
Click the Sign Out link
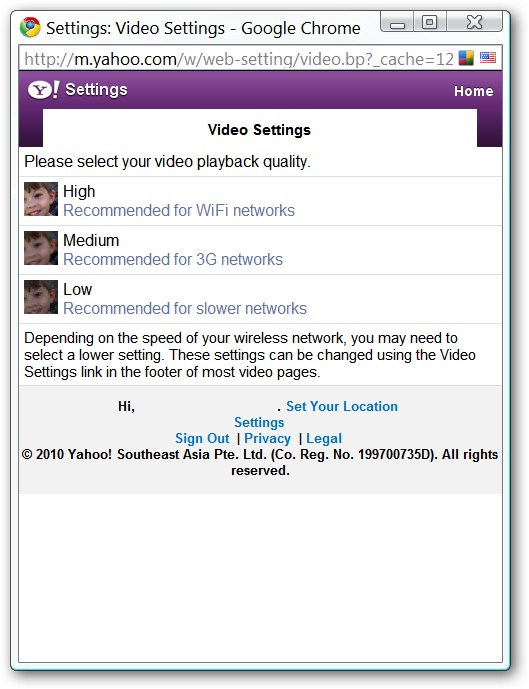pos(202,439)
